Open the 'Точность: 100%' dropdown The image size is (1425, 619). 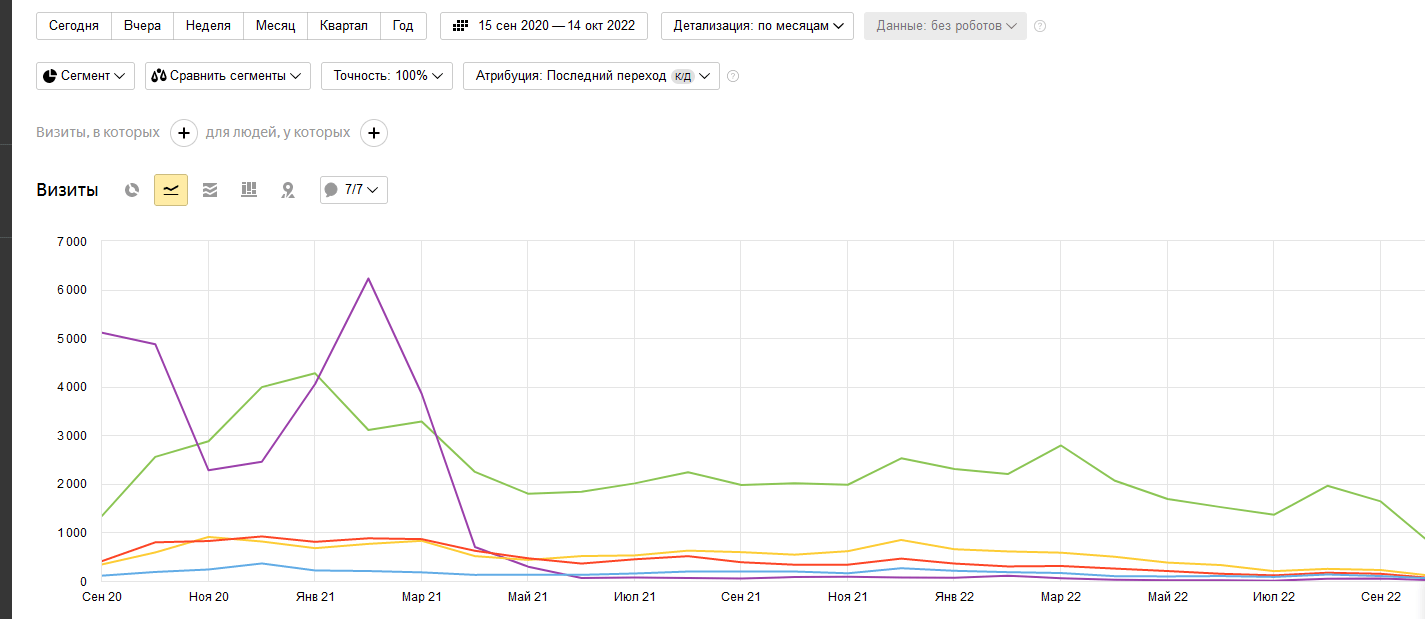387,76
